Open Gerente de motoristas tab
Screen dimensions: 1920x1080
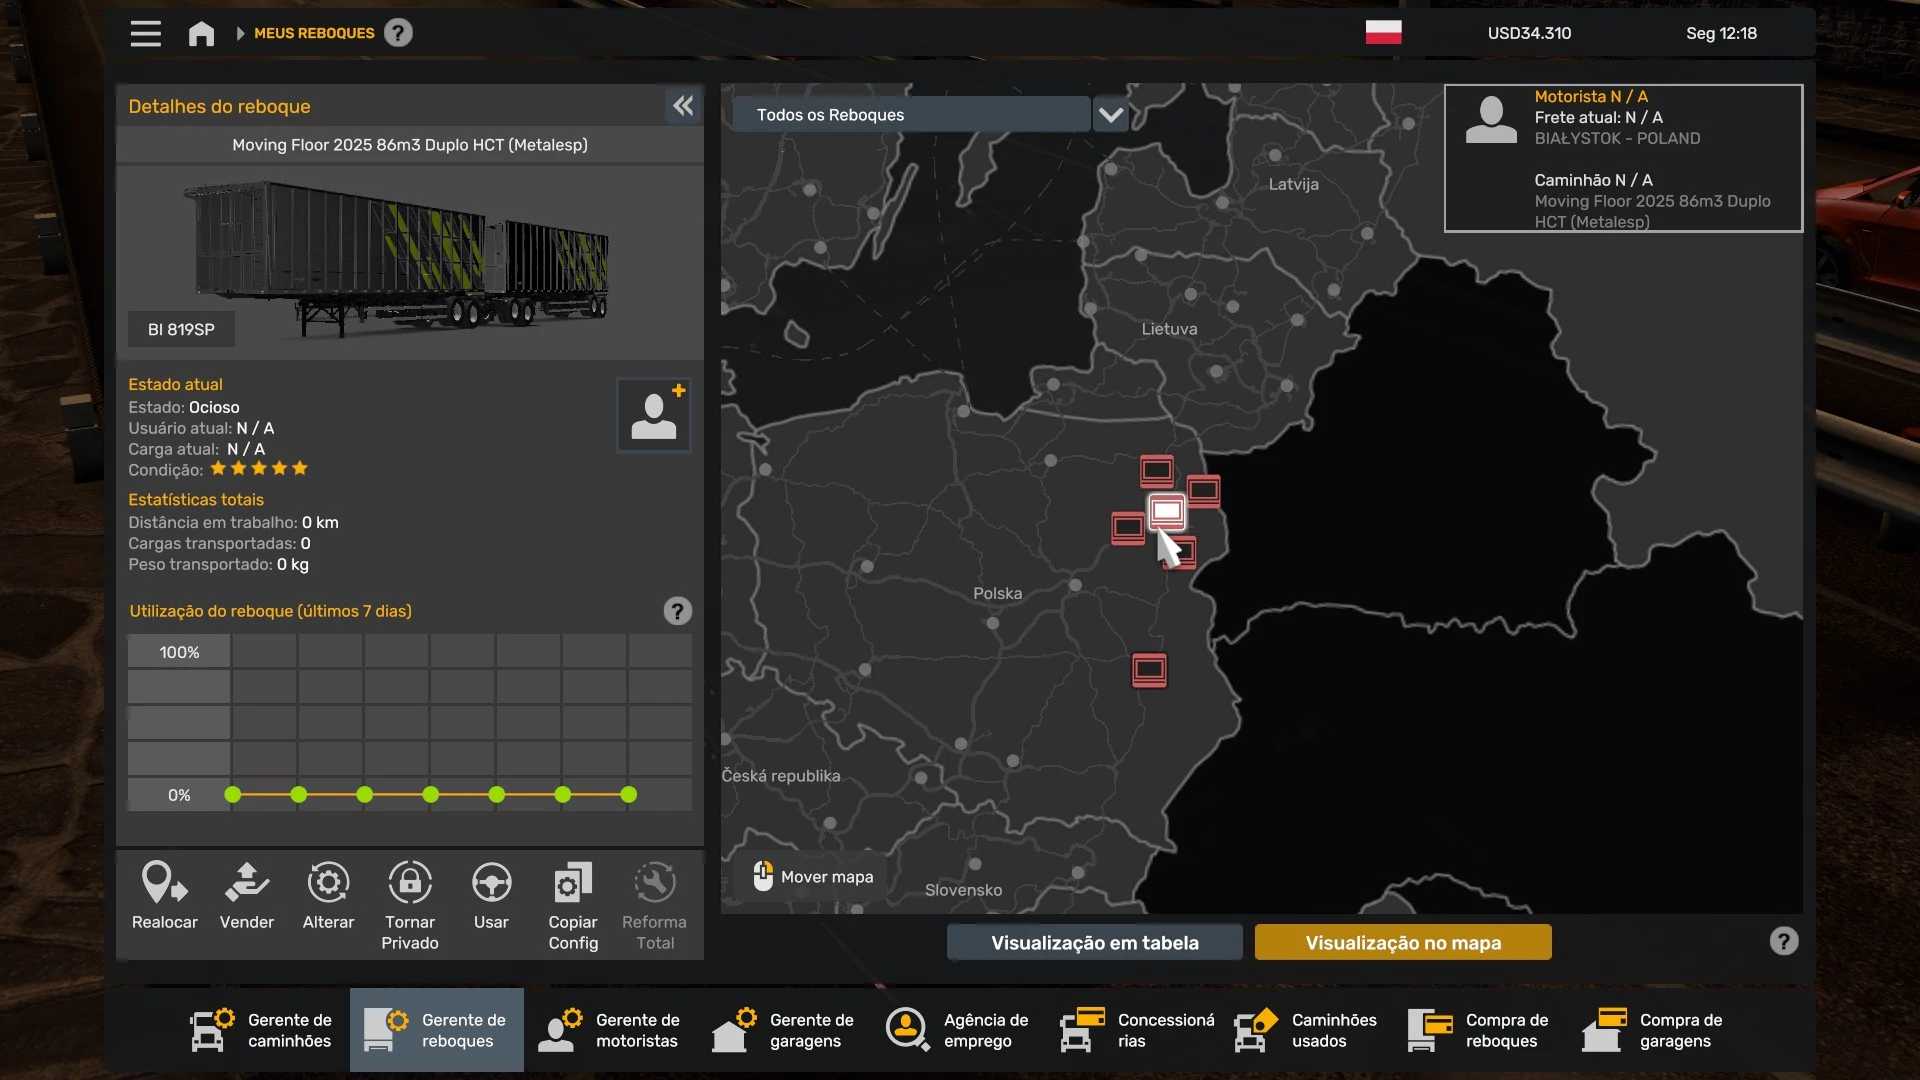pos(610,1030)
